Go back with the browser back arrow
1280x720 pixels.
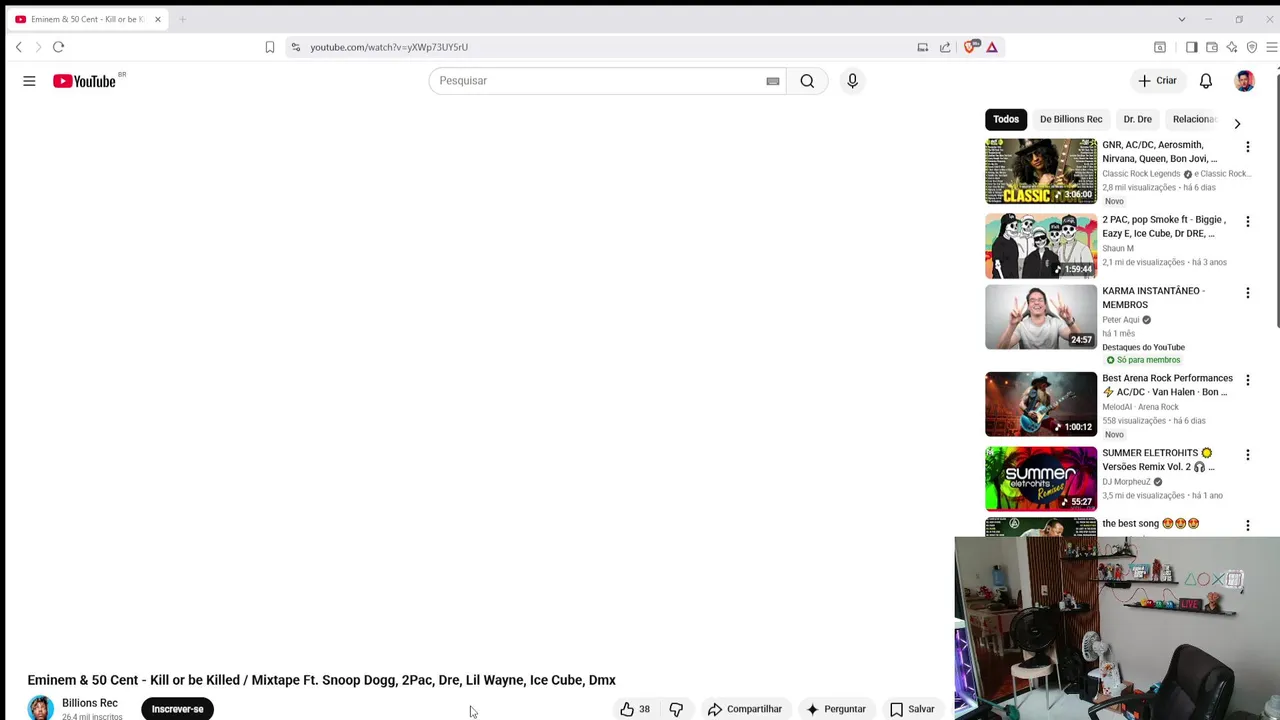pos(18,47)
